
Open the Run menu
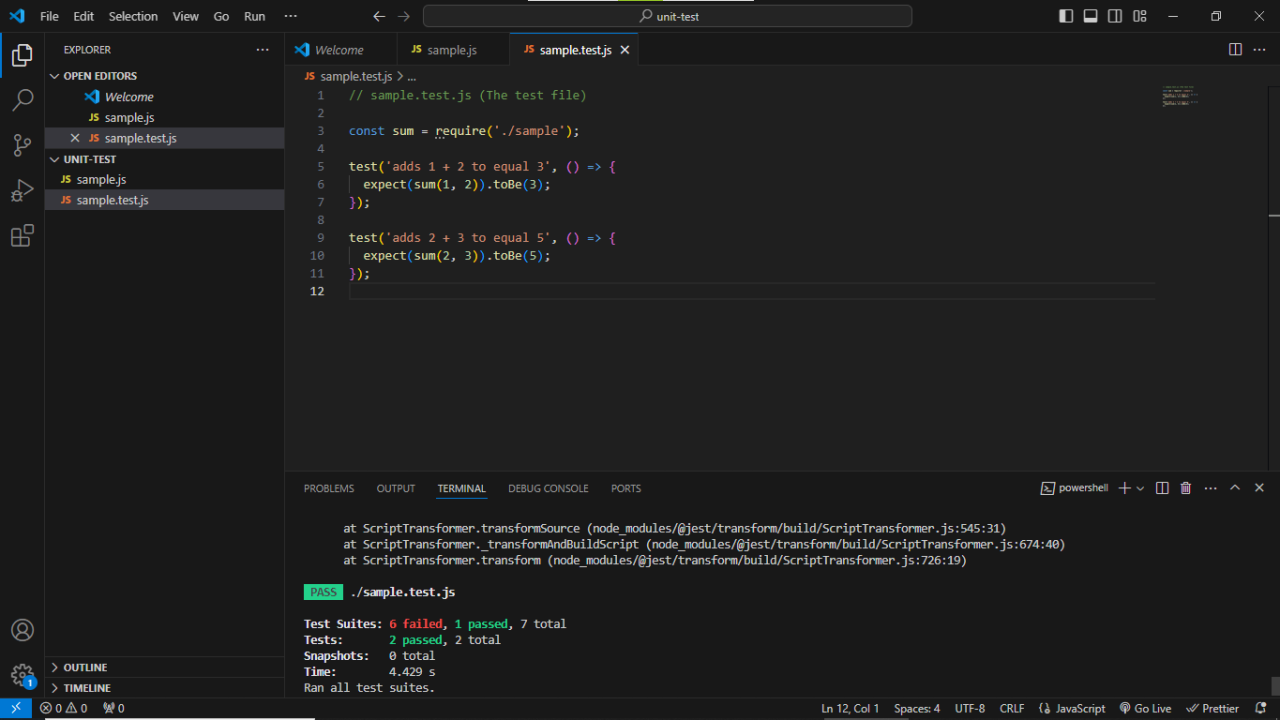(255, 16)
